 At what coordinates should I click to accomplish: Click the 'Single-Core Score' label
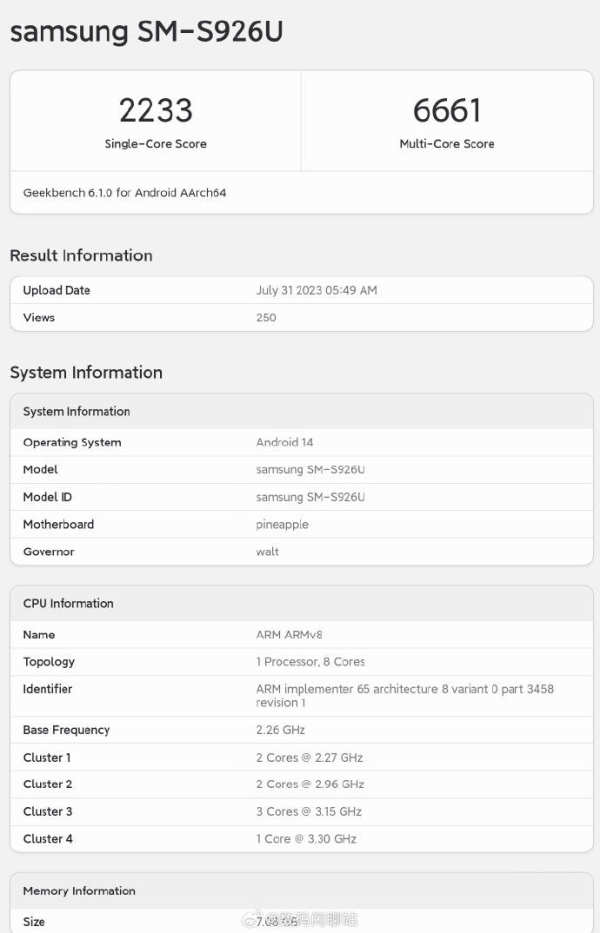point(155,144)
